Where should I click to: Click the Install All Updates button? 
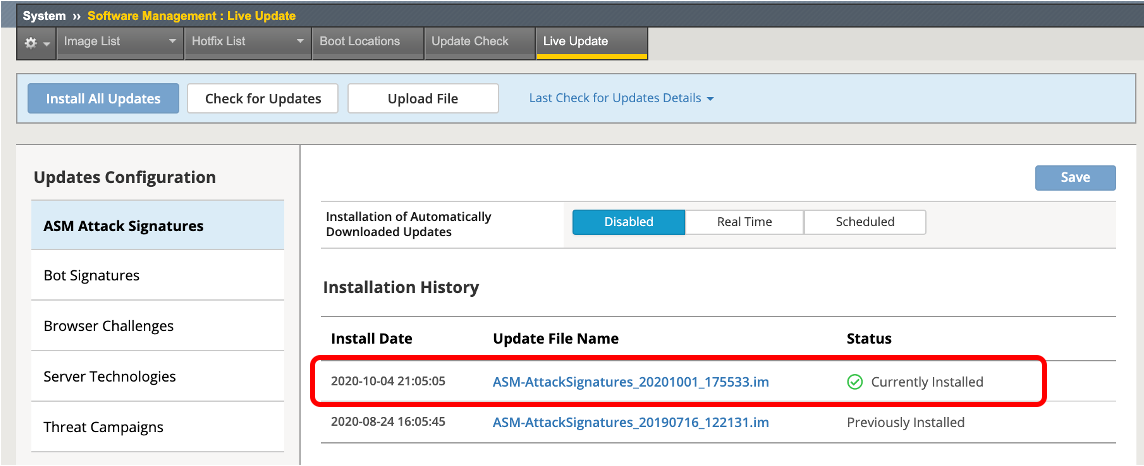[103, 98]
